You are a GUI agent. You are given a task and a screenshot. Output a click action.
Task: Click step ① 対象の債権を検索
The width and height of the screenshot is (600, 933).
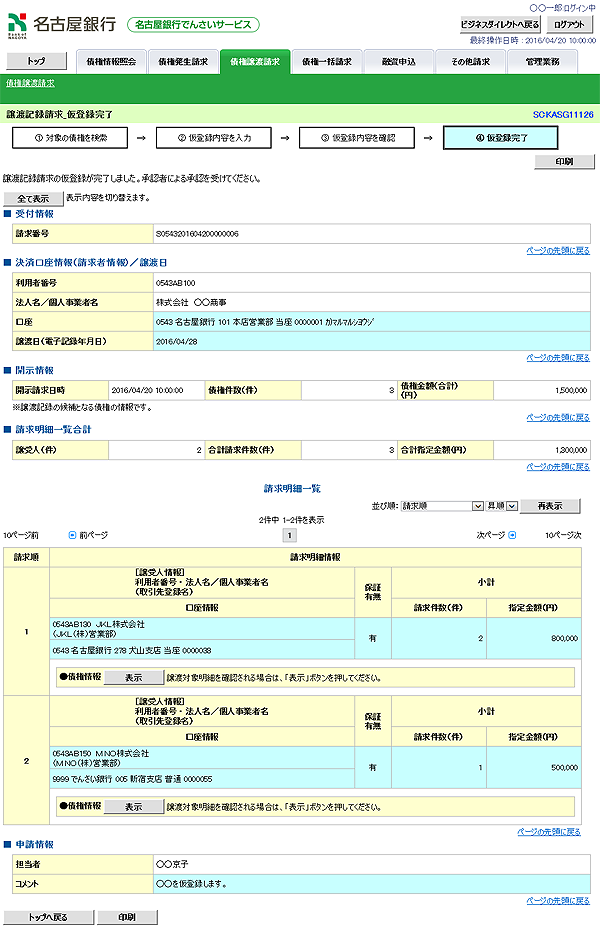70,138
